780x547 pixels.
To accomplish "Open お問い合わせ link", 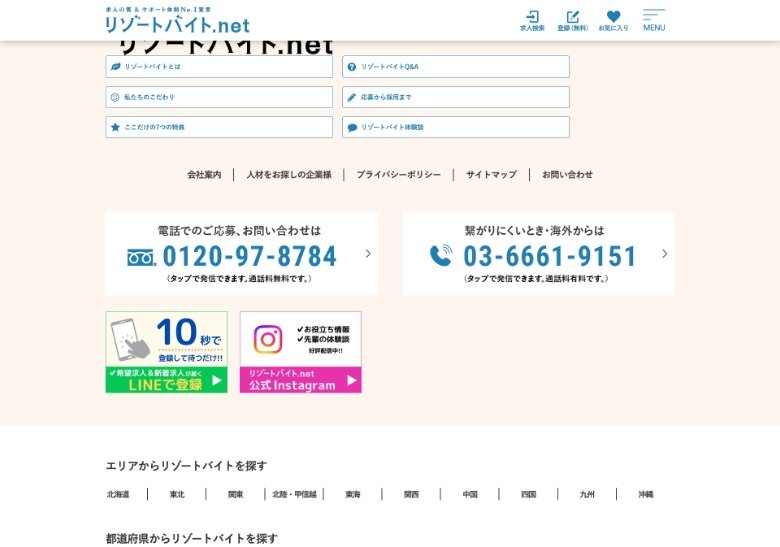I will pyautogui.click(x=567, y=175).
